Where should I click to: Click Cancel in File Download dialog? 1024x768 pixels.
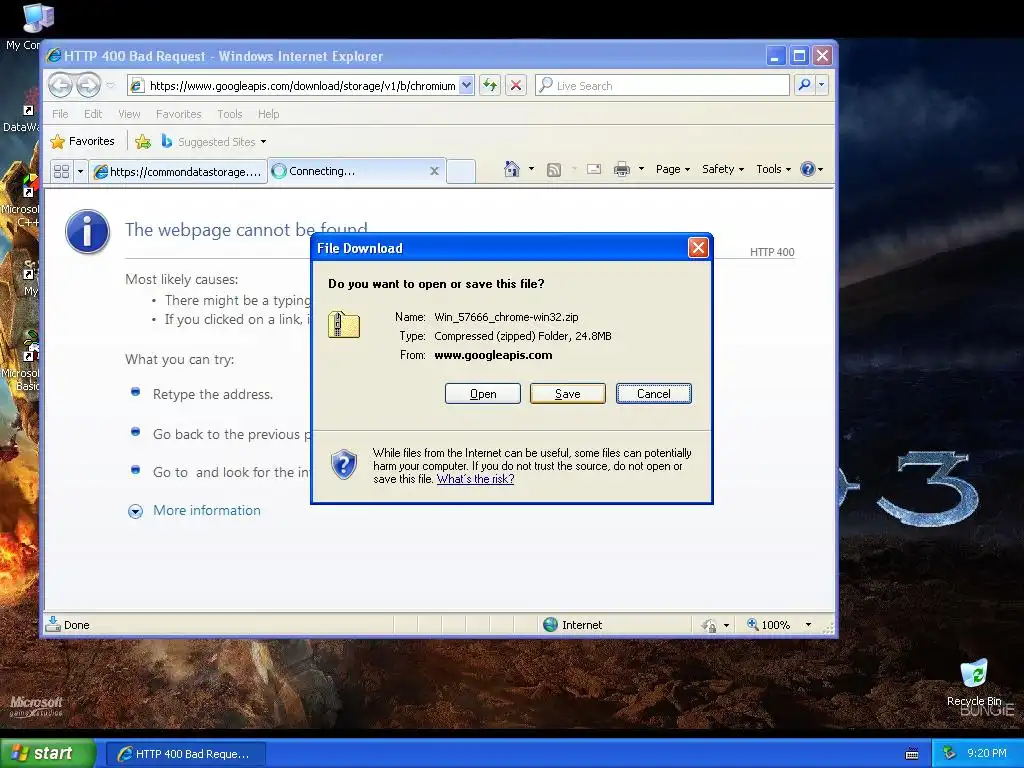click(654, 394)
